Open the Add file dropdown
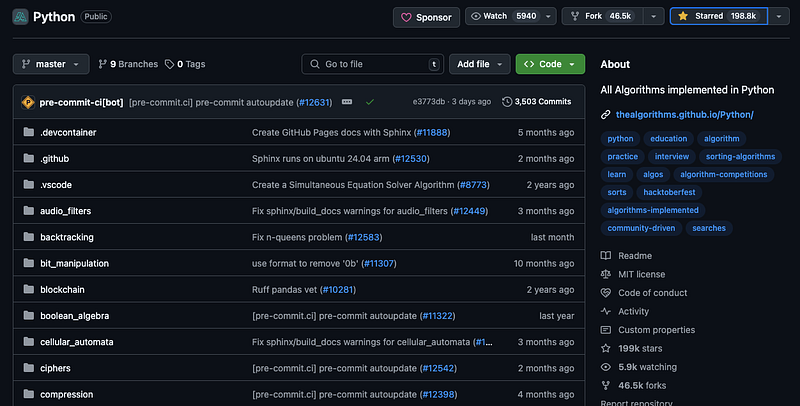 pyautogui.click(x=480, y=64)
